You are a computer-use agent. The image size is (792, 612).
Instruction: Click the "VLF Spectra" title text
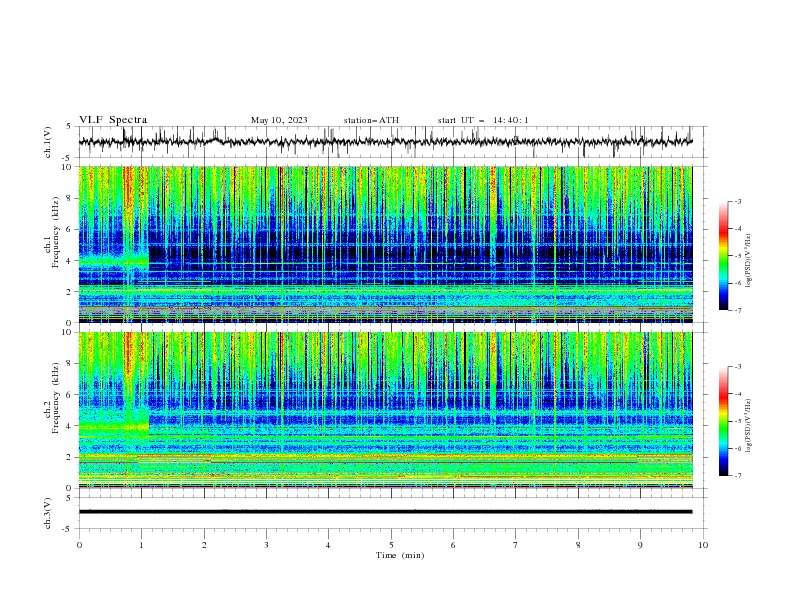pos(113,120)
